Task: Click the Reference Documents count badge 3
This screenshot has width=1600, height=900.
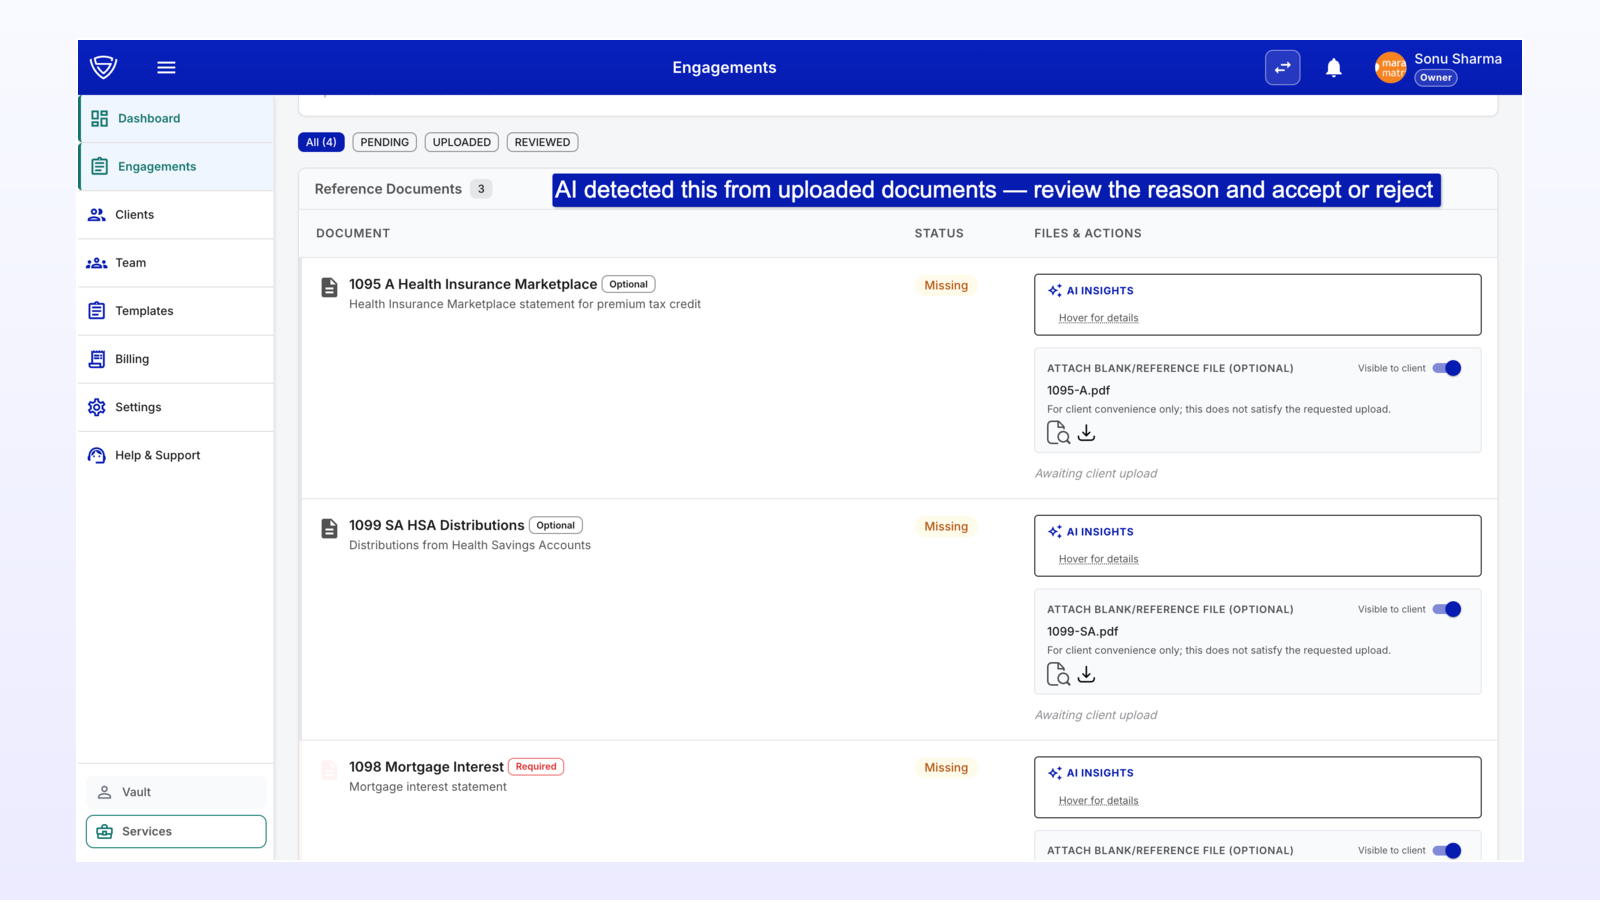Action: [481, 189]
